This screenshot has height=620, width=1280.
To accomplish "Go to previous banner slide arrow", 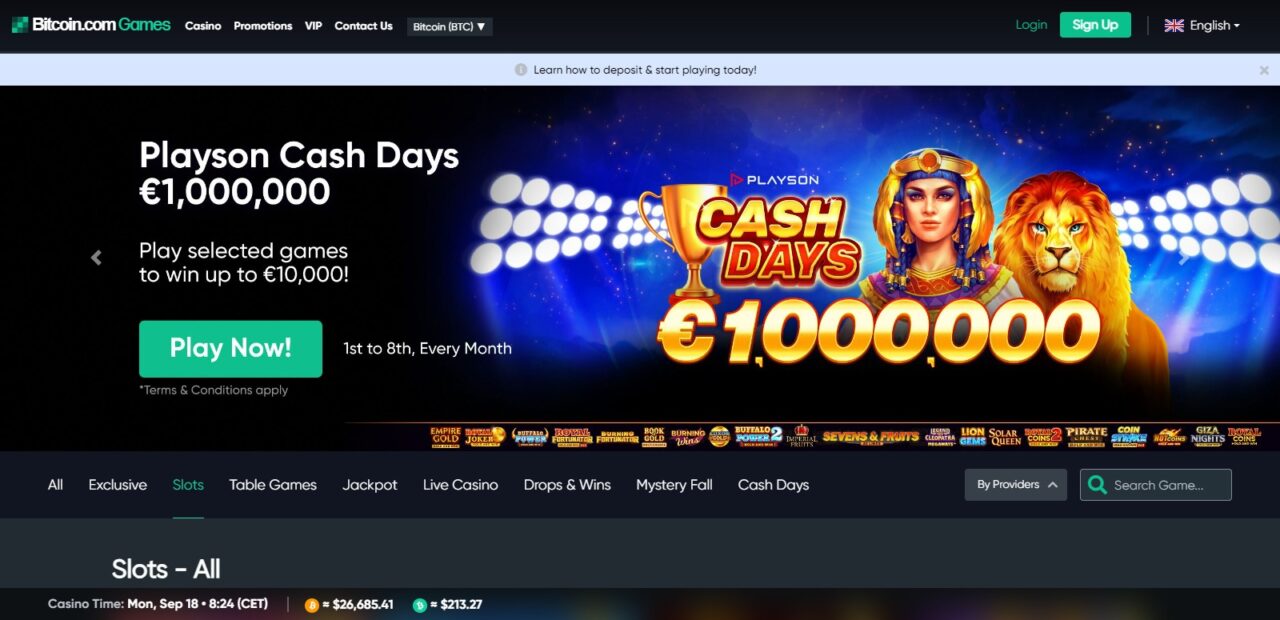I will pyautogui.click(x=96, y=258).
